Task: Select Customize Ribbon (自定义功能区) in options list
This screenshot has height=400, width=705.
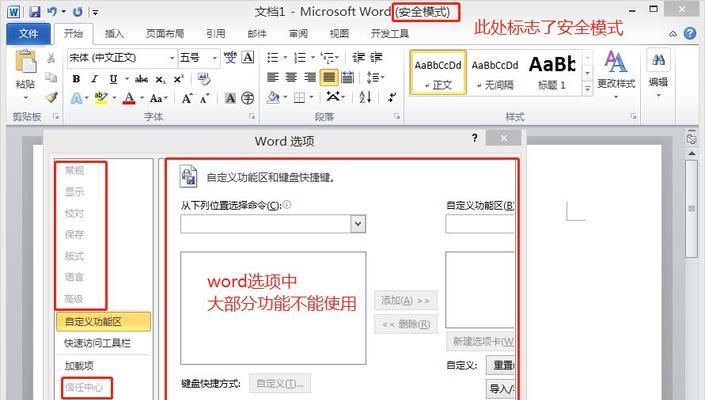Action: pyautogui.click(x=103, y=321)
